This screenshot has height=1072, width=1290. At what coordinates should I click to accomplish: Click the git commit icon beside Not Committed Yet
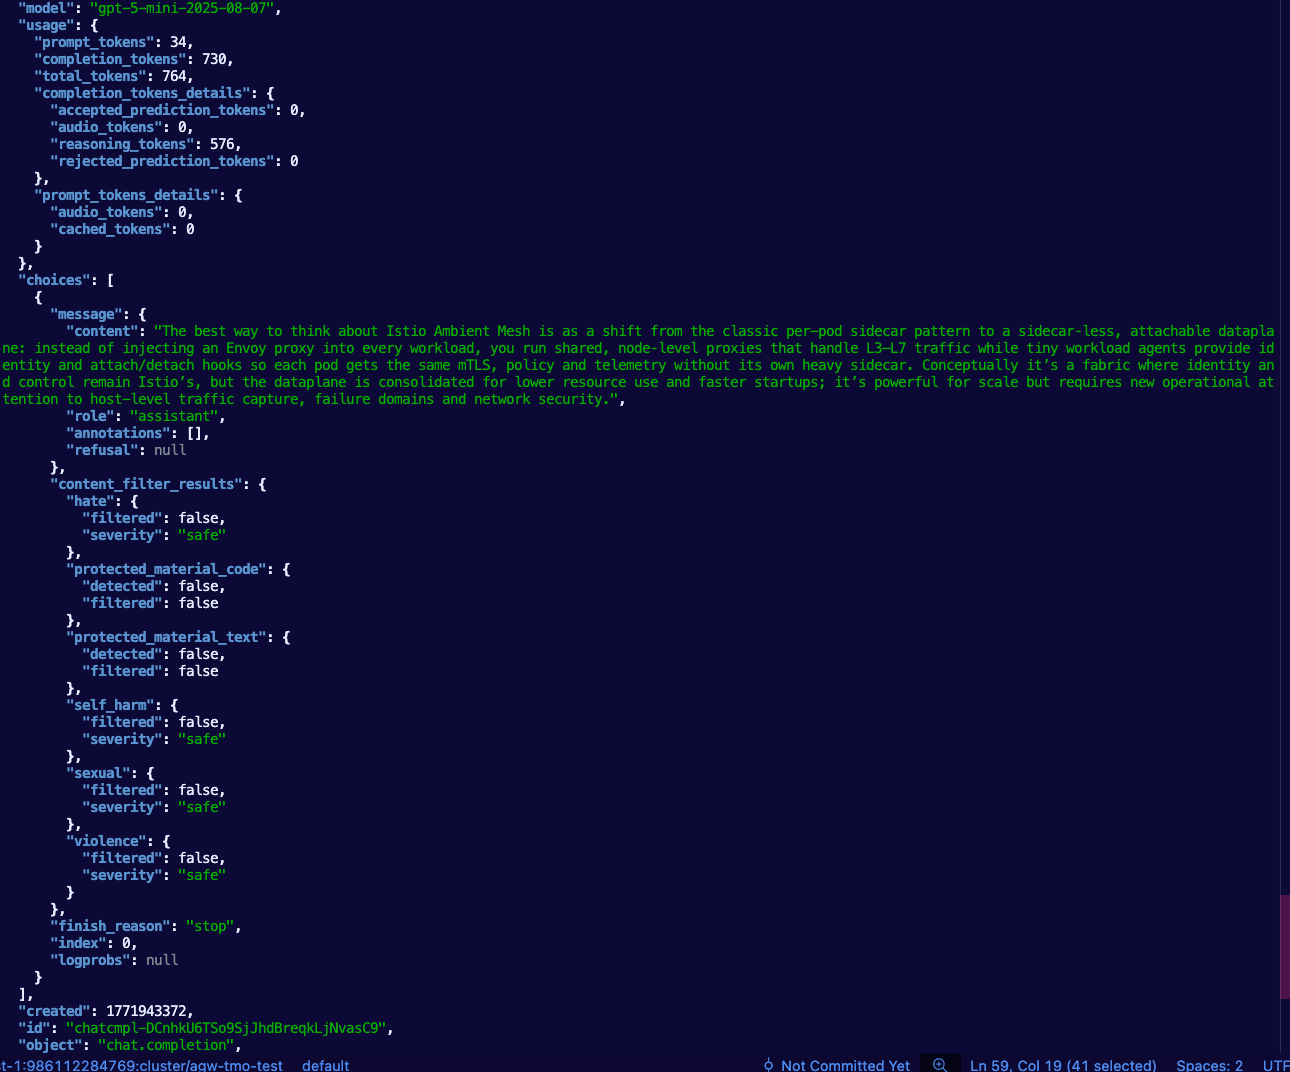coord(768,1065)
